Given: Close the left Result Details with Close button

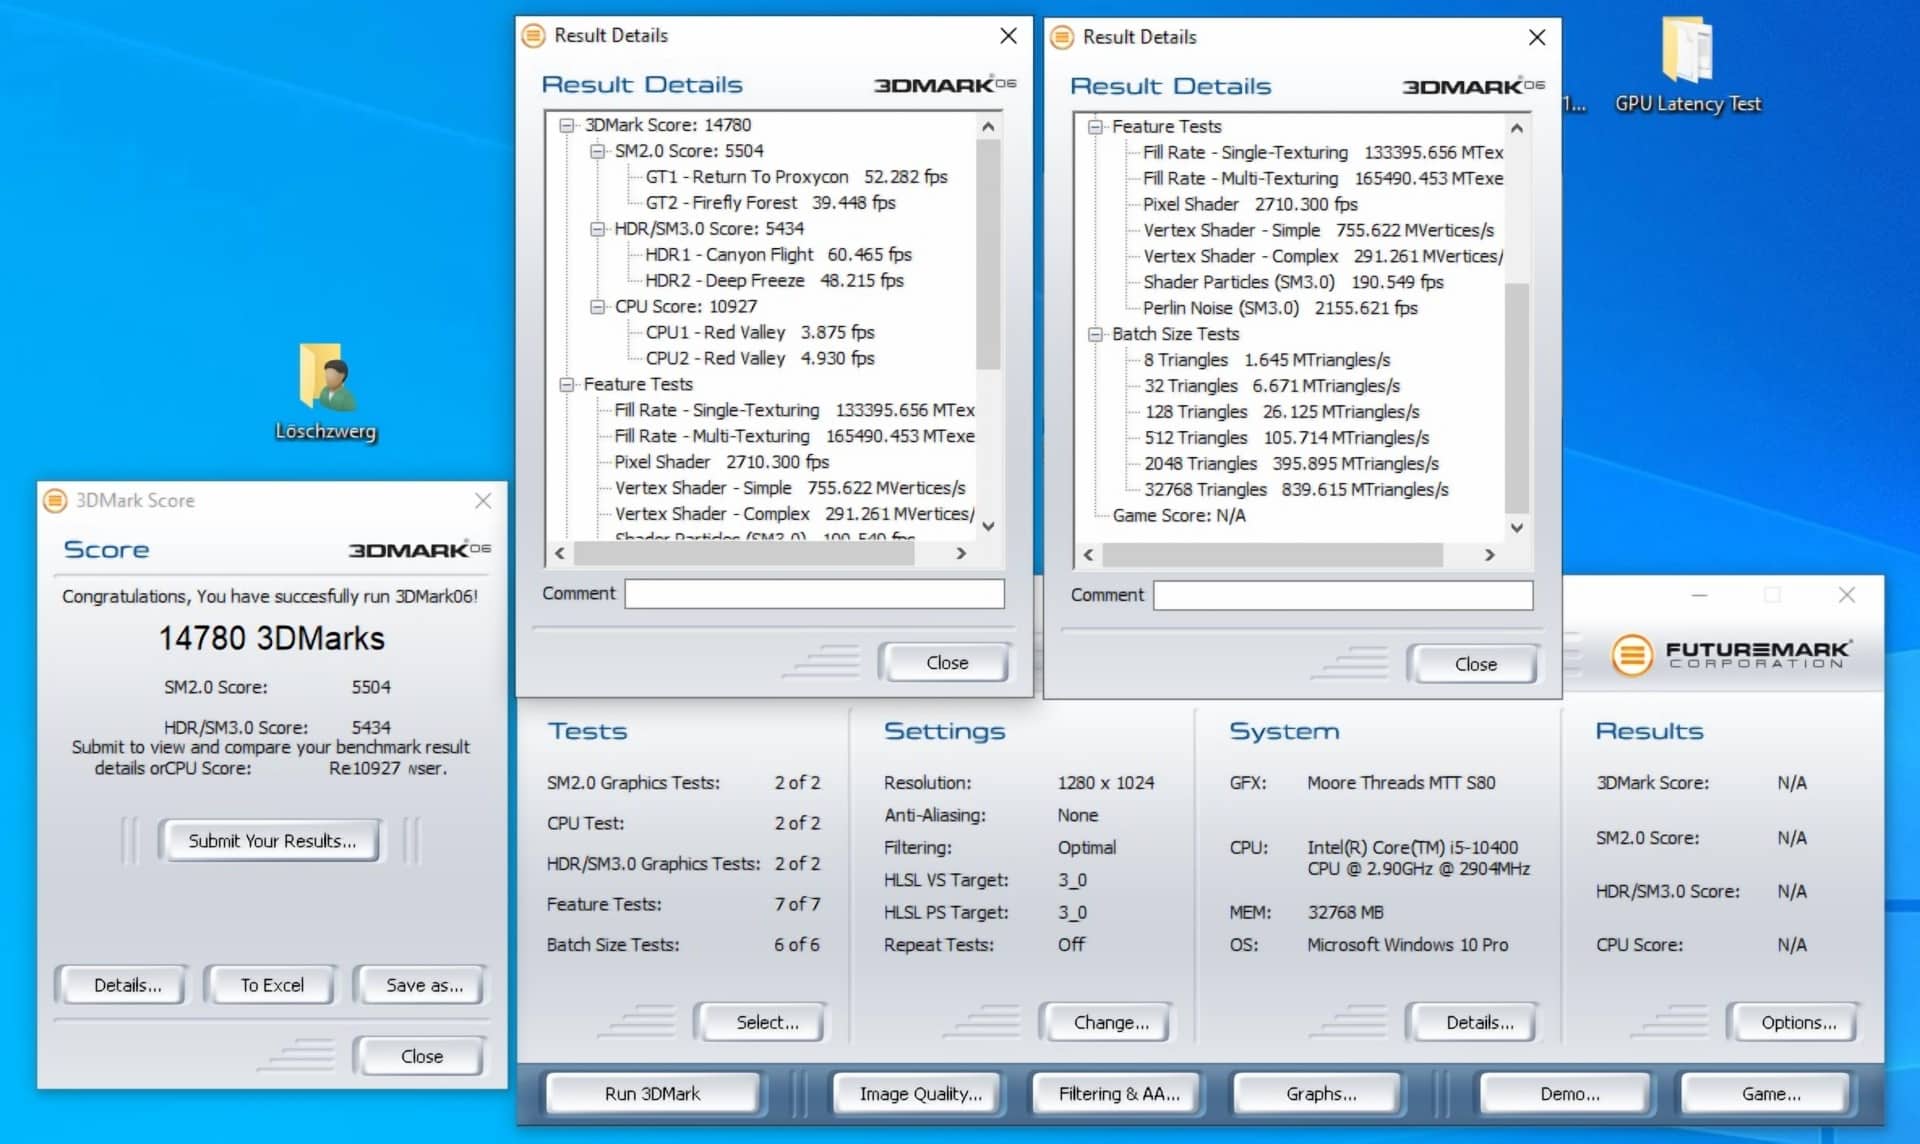Looking at the screenshot, I should [x=946, y=662].
